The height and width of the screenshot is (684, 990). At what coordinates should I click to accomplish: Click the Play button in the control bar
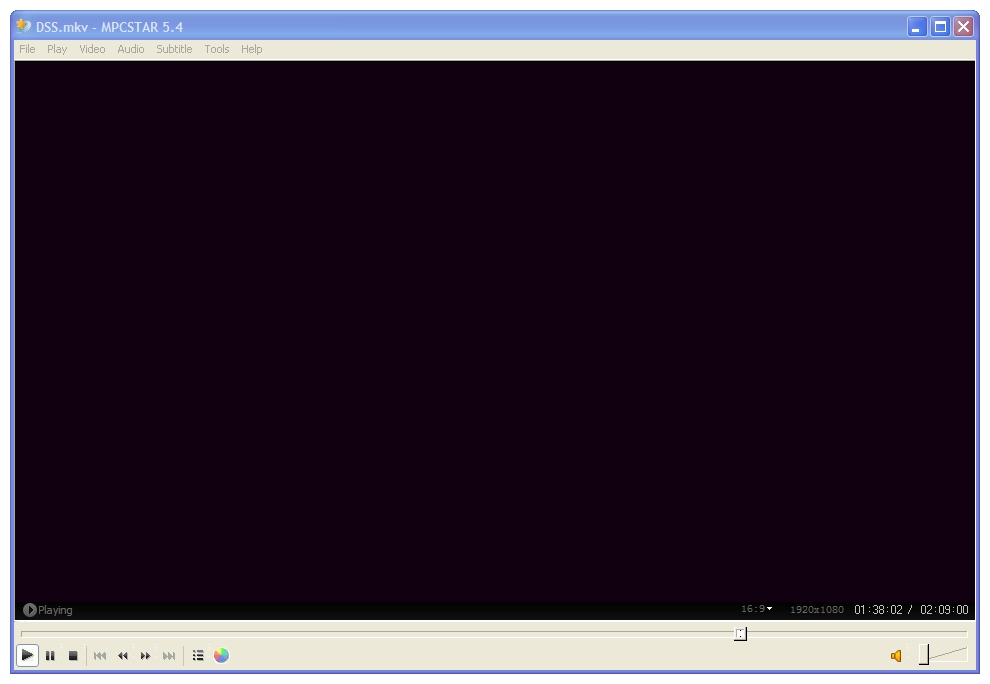point(27,655)
